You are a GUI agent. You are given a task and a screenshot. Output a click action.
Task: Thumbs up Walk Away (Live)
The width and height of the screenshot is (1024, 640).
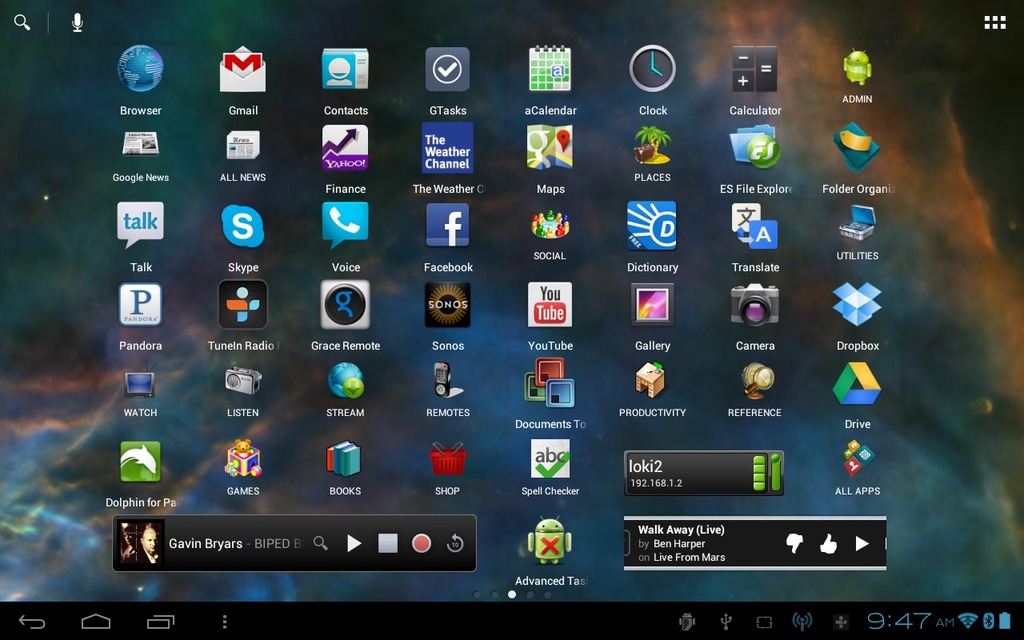pyautogui.click(x=828, y=543)
